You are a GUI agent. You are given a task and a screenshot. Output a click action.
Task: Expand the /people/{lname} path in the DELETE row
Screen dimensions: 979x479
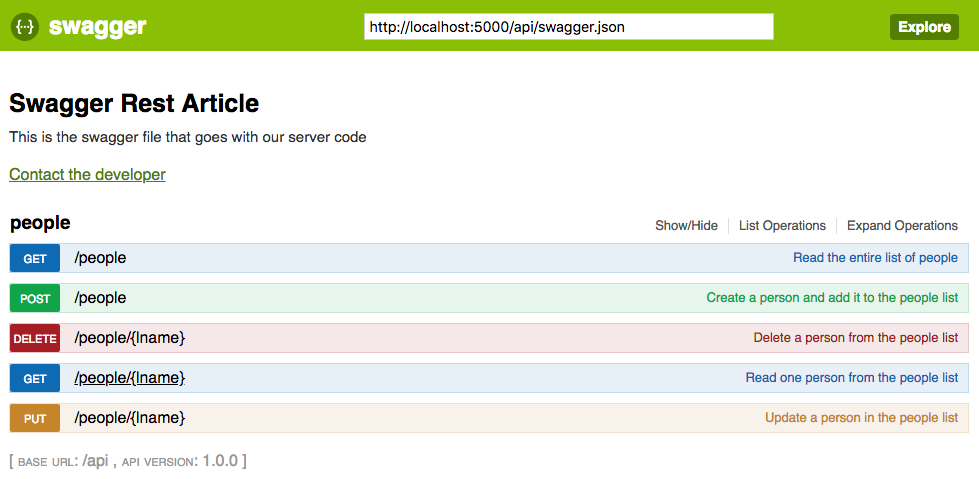coord(130,338)
